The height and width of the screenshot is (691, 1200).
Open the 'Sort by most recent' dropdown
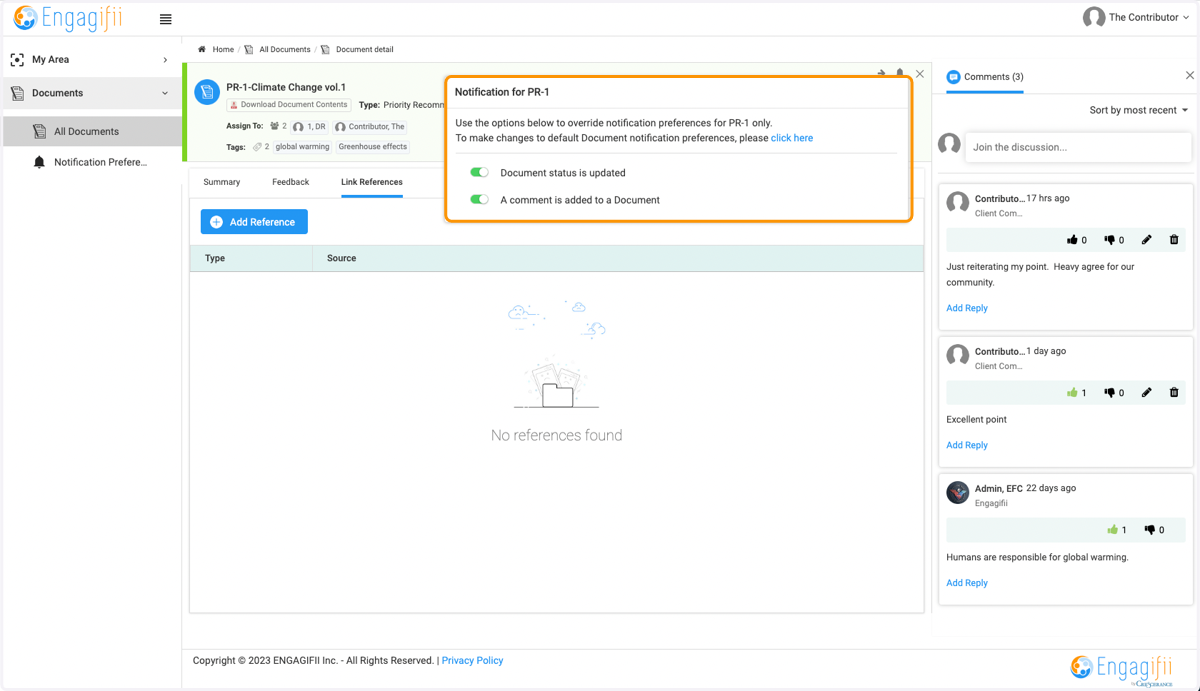coord(1139,110)
